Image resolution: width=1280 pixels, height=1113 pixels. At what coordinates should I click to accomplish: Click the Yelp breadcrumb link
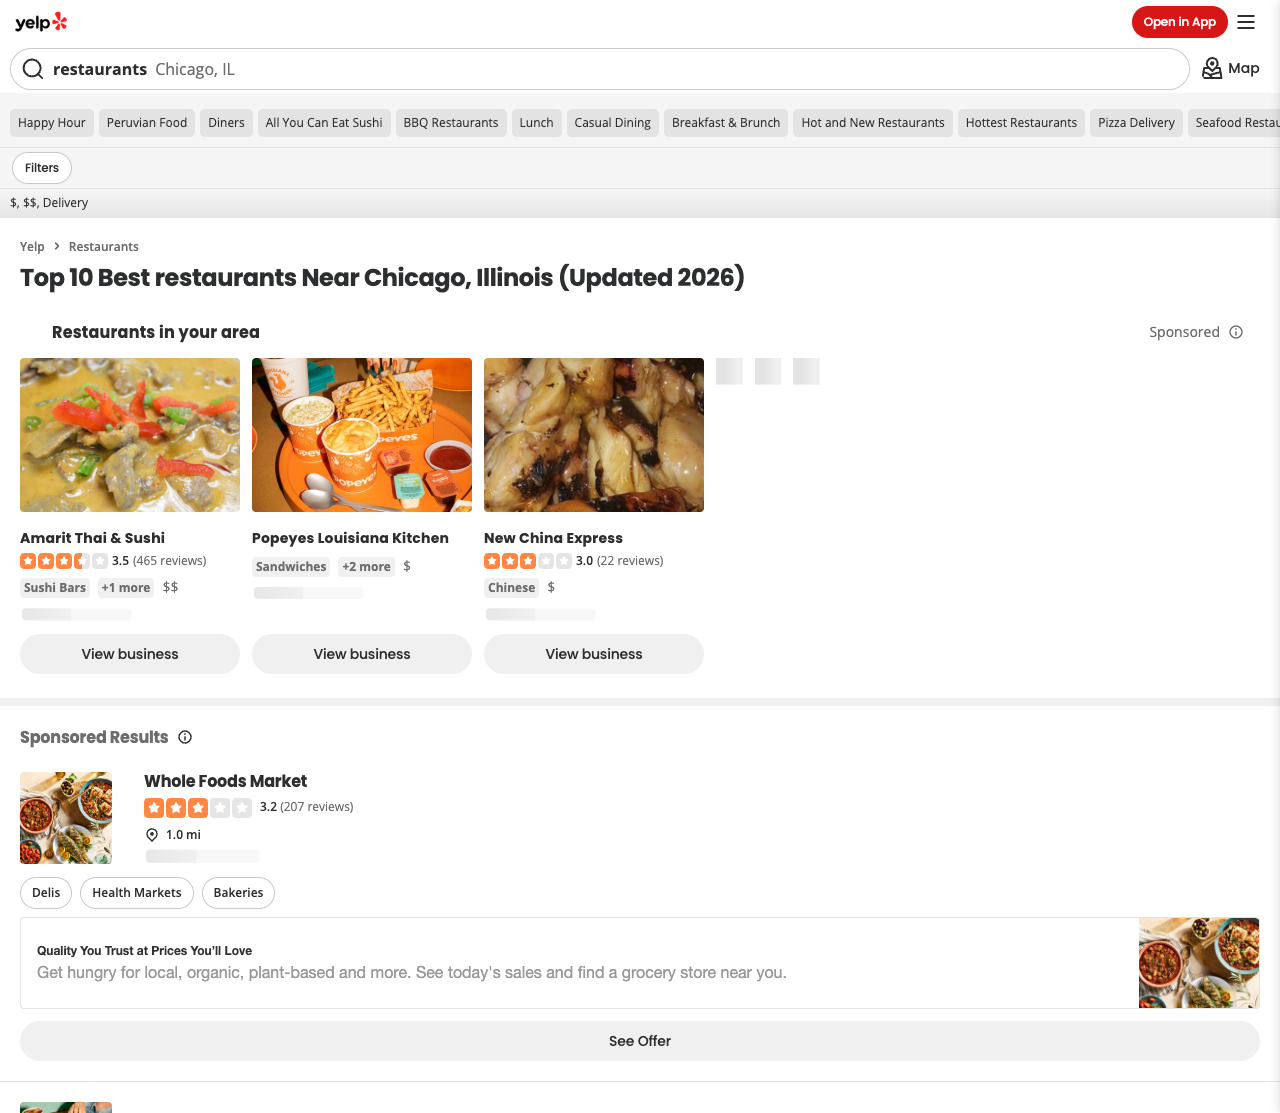point(32,247)
